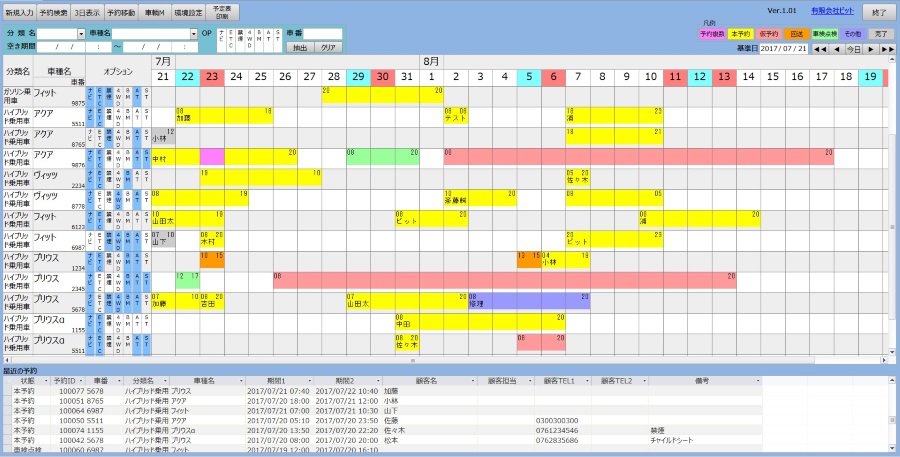Expand the 分類名 dropdown
Viewport: 900px width, 457px height.
[83, 33]
